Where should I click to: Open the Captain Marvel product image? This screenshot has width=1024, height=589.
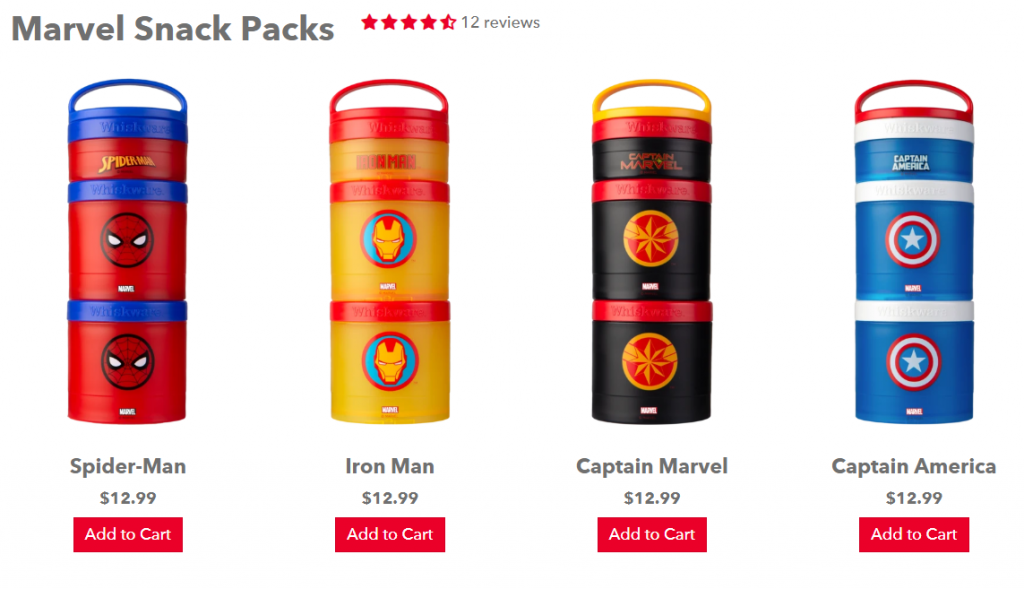tap(652, 251)
